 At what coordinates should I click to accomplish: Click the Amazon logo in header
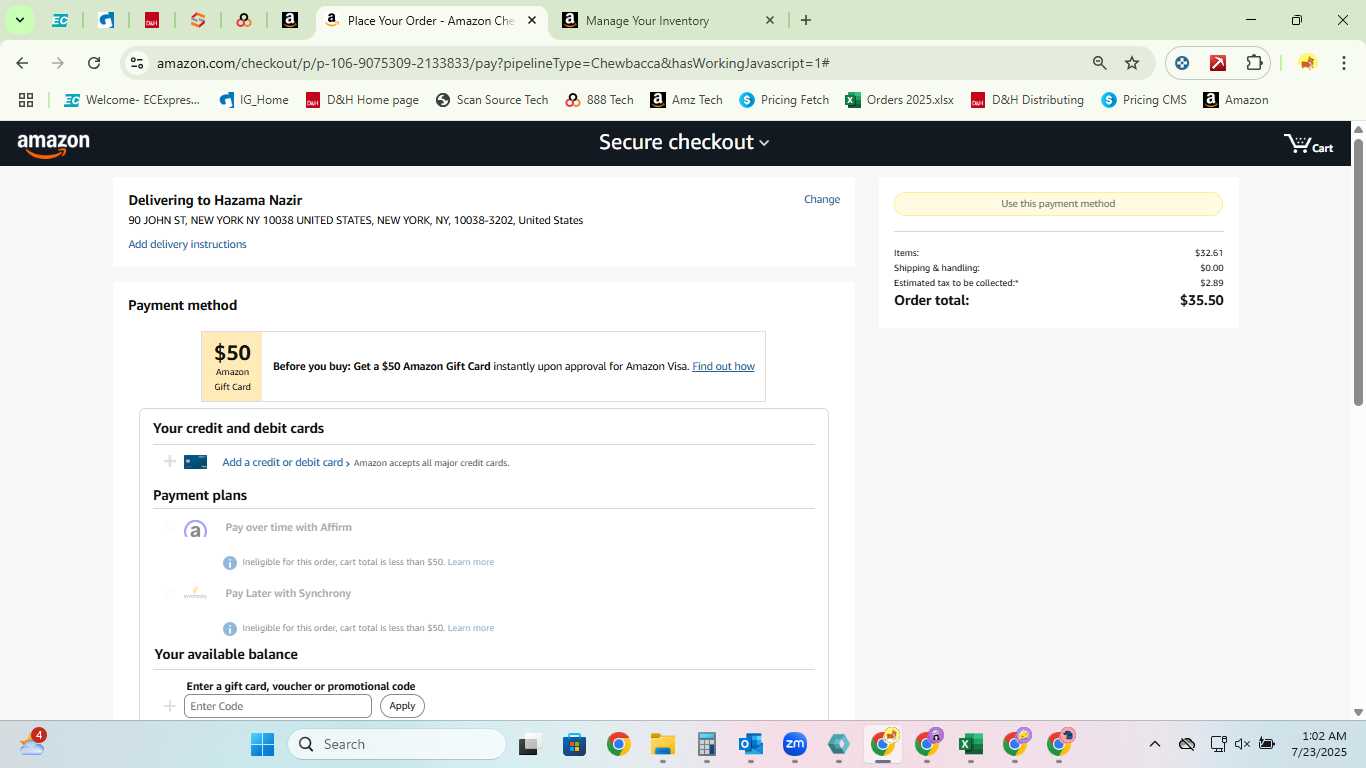(53, 145)
